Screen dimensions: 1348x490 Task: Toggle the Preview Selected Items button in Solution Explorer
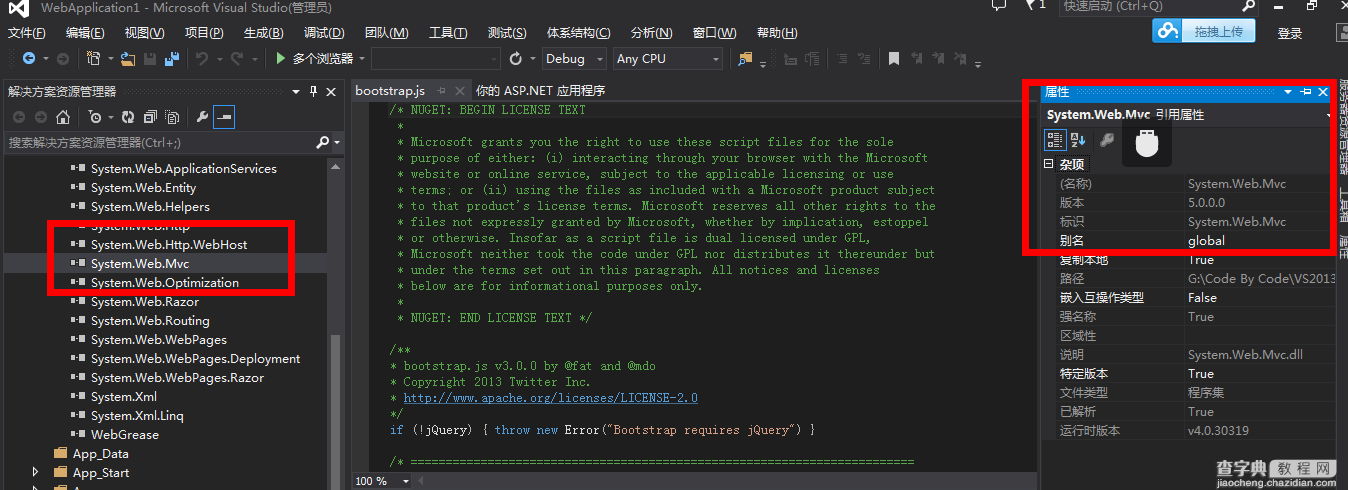click(224, 117)
